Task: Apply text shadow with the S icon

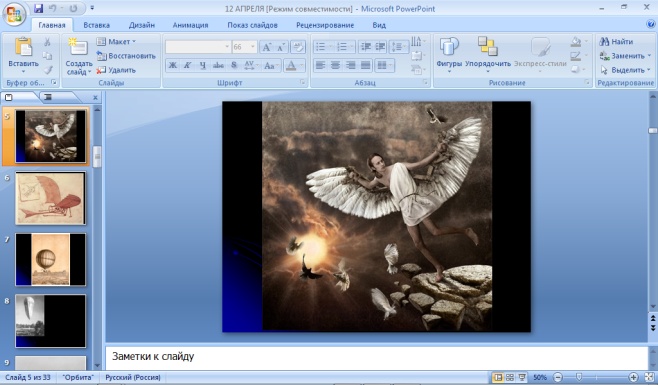Action: pyautogui.click(x=234, y=65)
